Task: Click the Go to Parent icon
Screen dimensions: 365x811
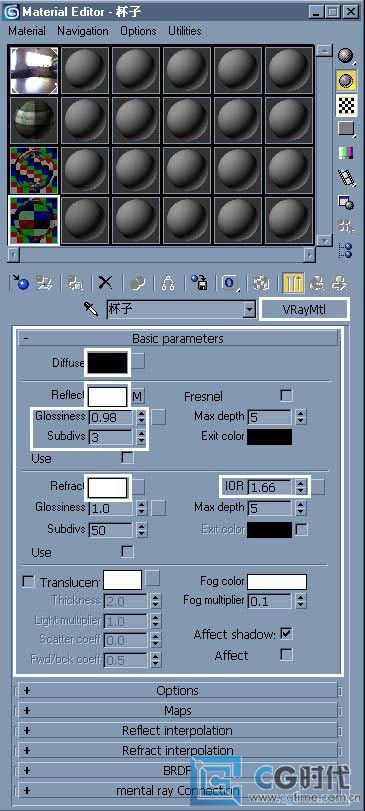Action: point(316,282)
